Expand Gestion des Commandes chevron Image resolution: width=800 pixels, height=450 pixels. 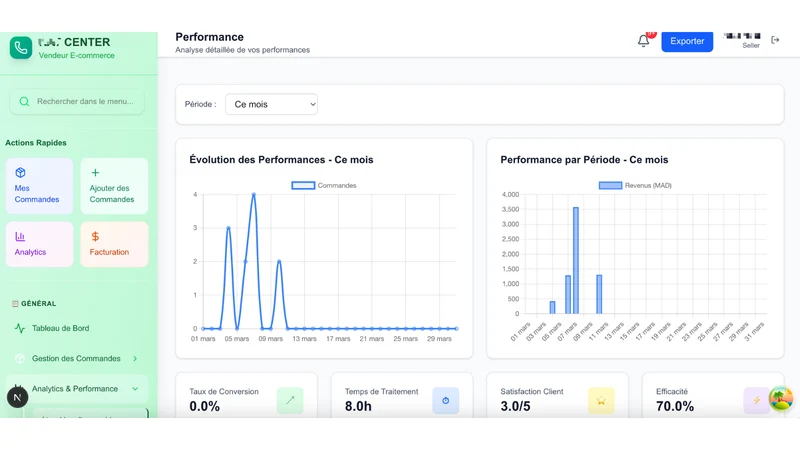coord(135,359)
